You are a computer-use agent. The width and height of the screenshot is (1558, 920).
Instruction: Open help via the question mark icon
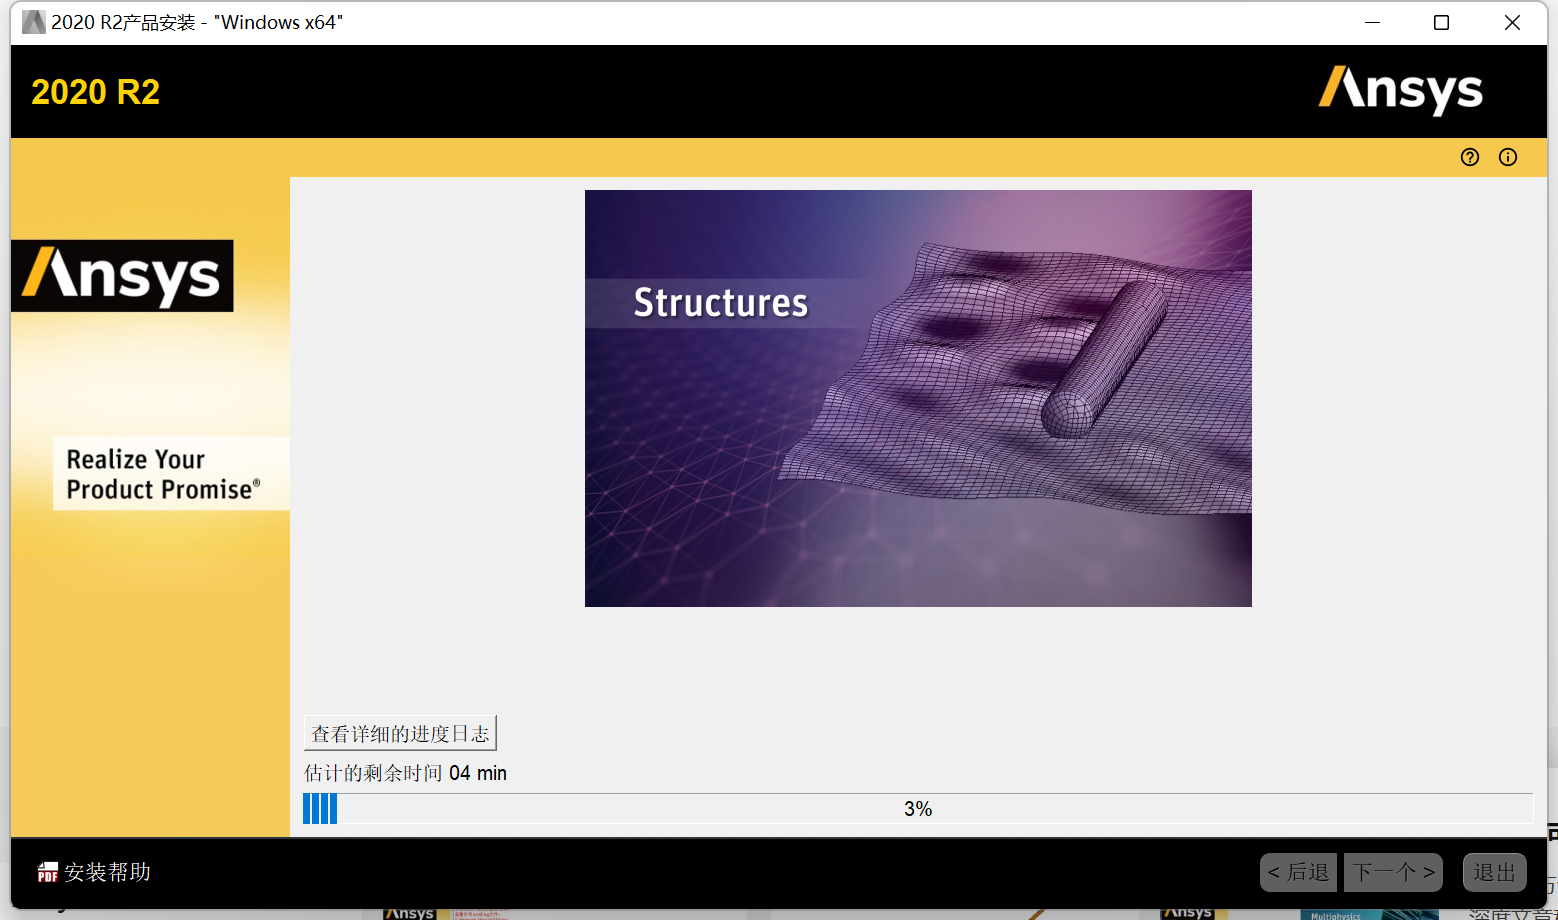[1469, 156]
